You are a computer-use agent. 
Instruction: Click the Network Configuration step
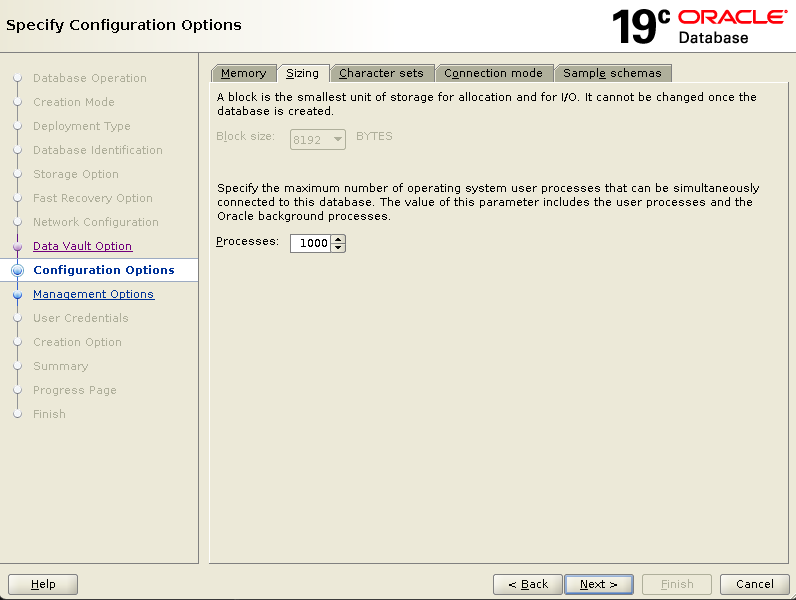(96, 222)
